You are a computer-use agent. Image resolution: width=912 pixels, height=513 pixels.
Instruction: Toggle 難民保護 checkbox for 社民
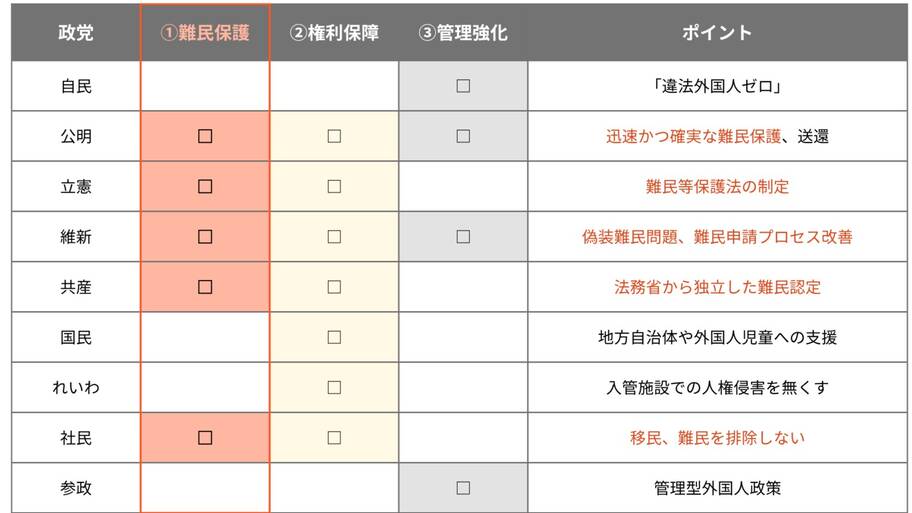coord(205,437)
